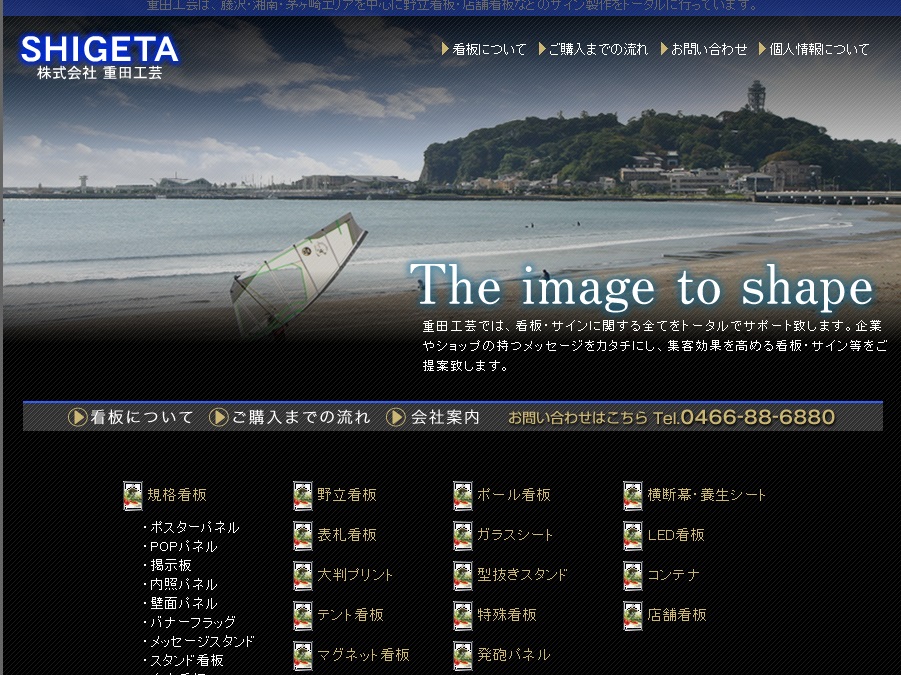Screen dimensions: 901x675
Task: Open the LED看板 link
Action: coord(676,535)
